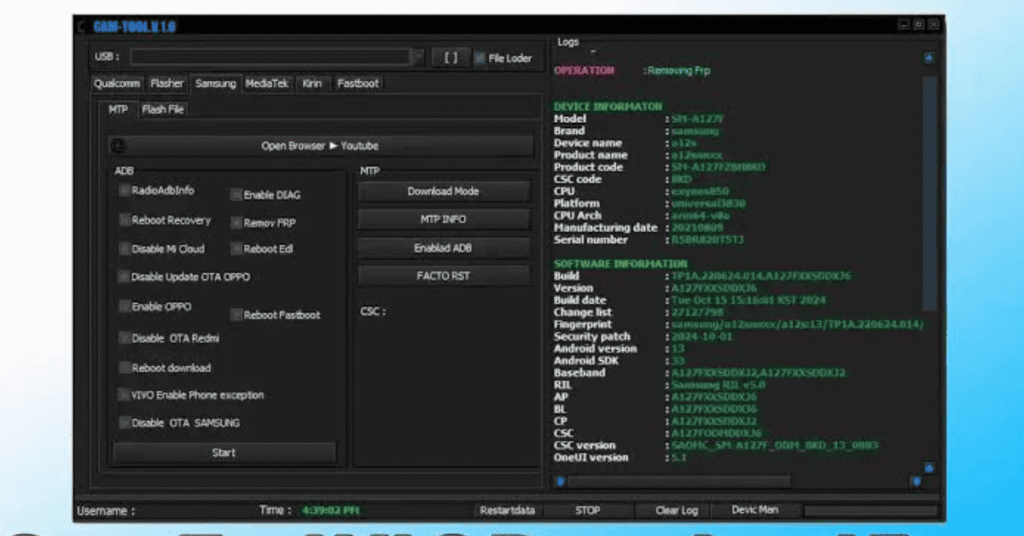The width and height of the screenshot is (1024, 536).
Task: Open Devic Man button
Action: pyautogui.click(x=755, y=510)
